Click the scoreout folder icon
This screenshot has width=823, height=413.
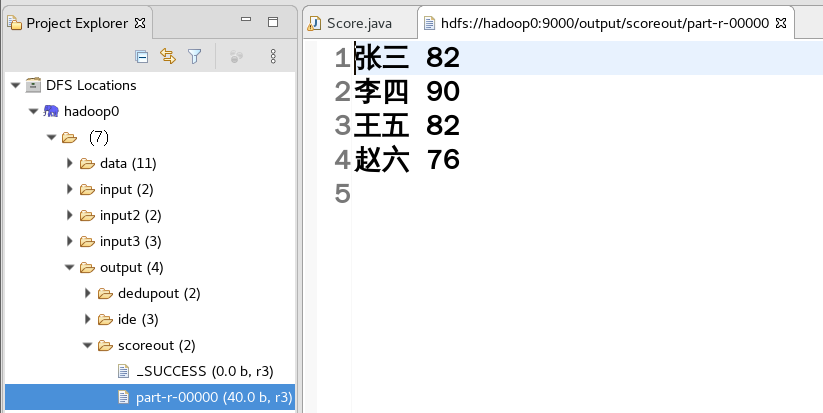pos(105,345)
